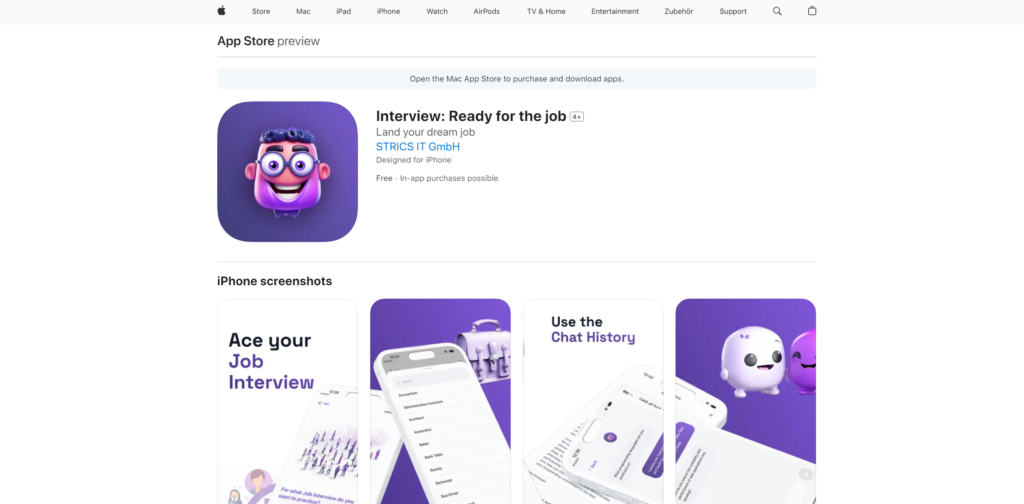View the Use the Chat History screenshot
This screenshot has width=1024, height=504.
pyautogui.click(x=593, y=402)
